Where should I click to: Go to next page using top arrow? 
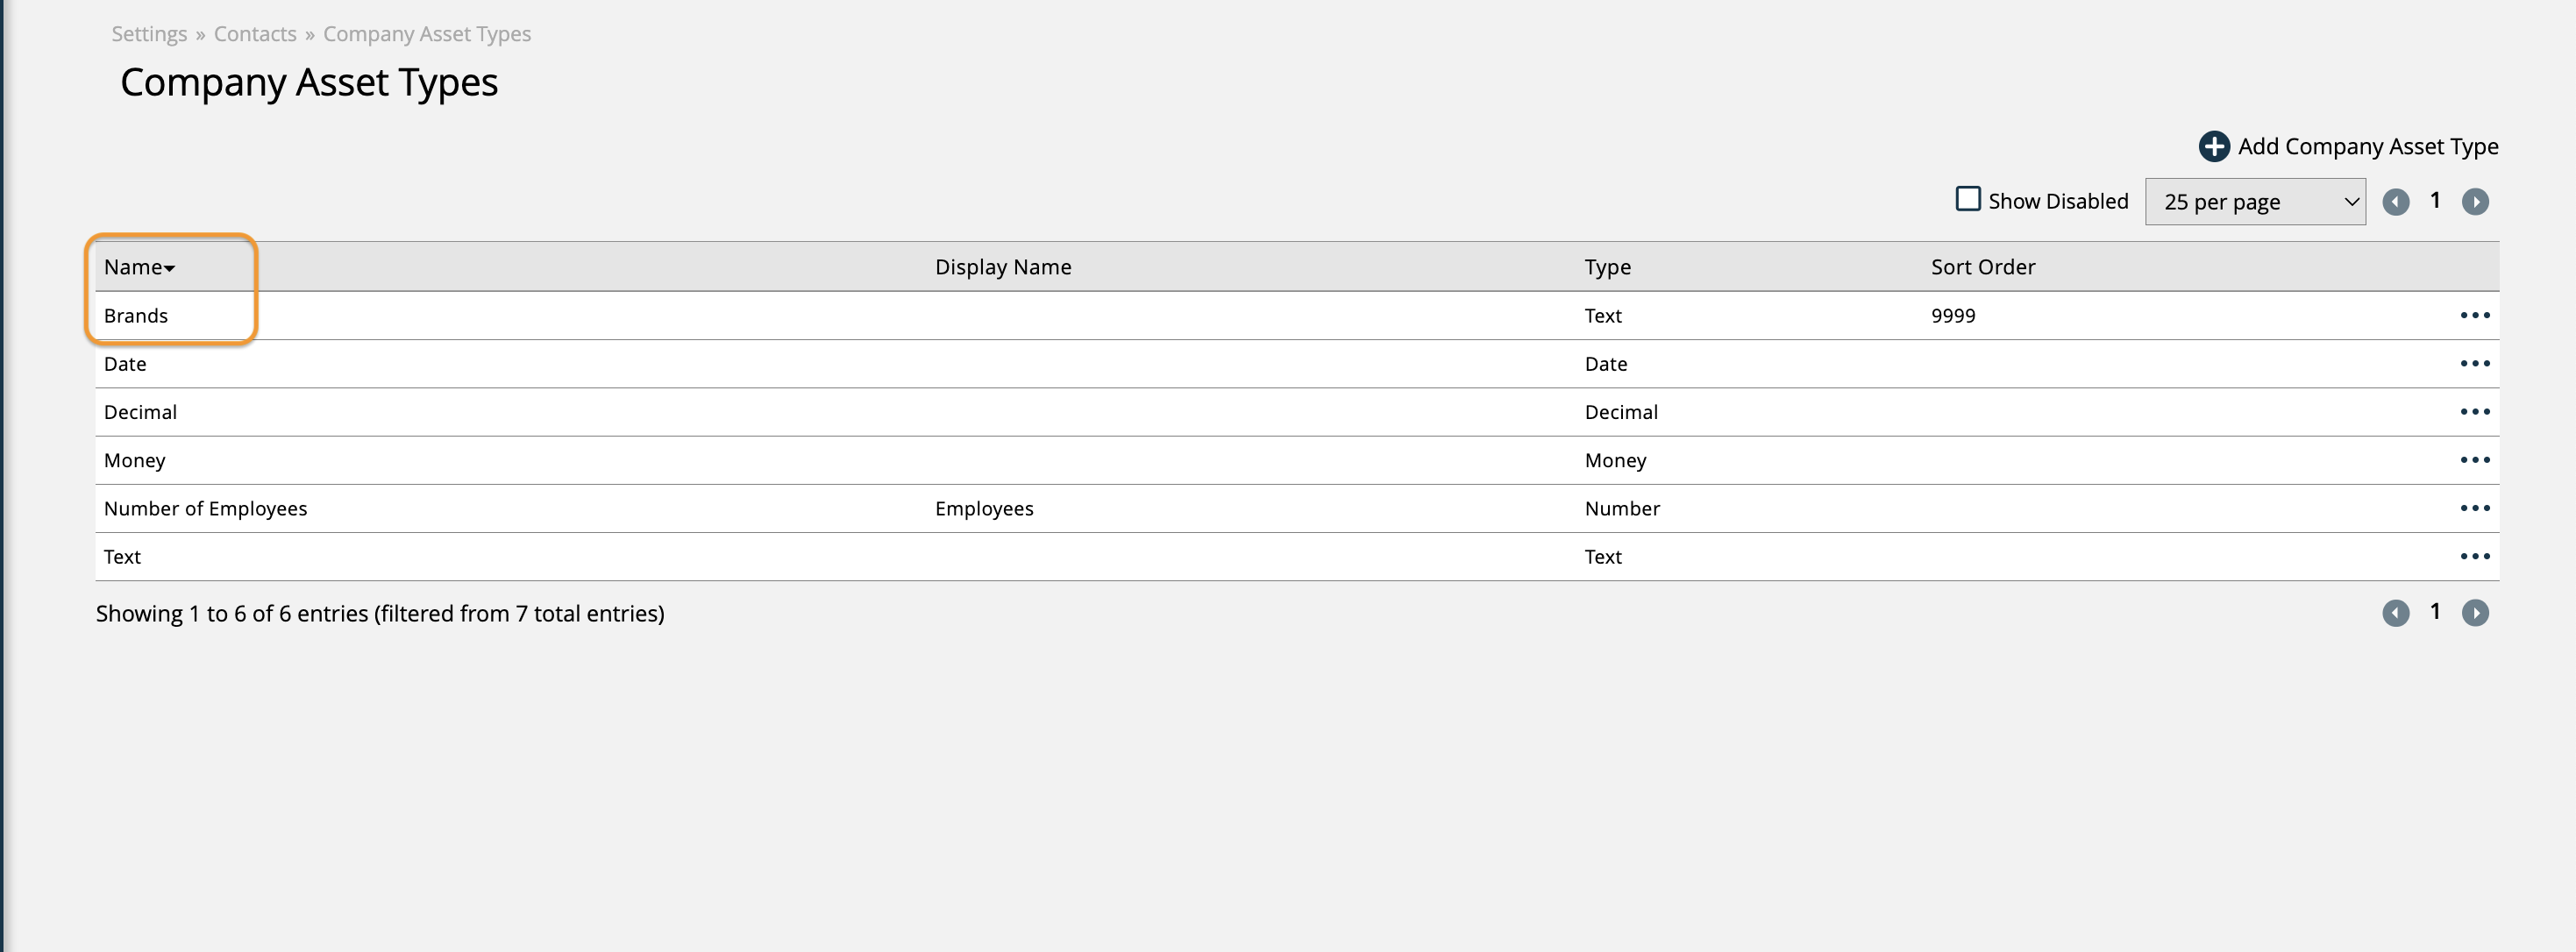pyautogui.click(x=2474, y=202)
